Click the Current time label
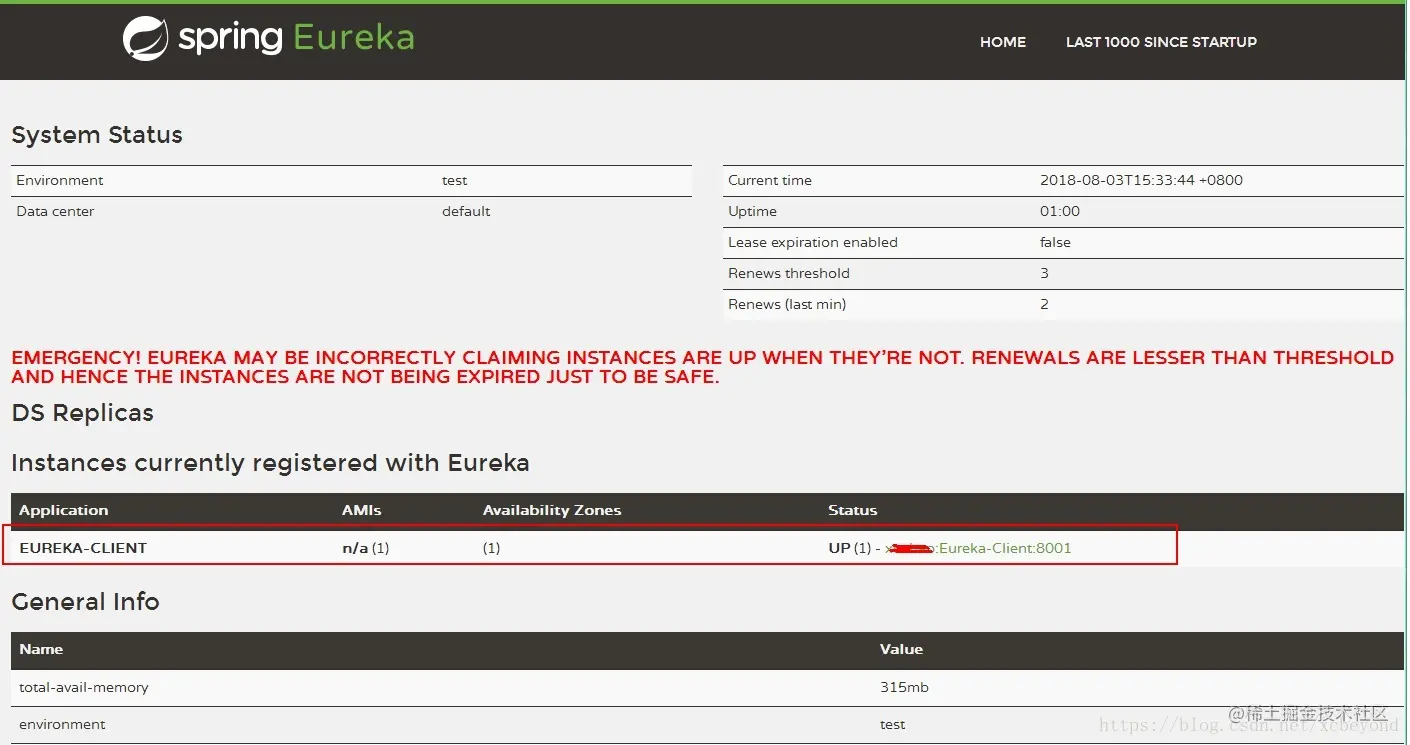The width and height of the screenshot is (1410, 745). click(770, 181)
